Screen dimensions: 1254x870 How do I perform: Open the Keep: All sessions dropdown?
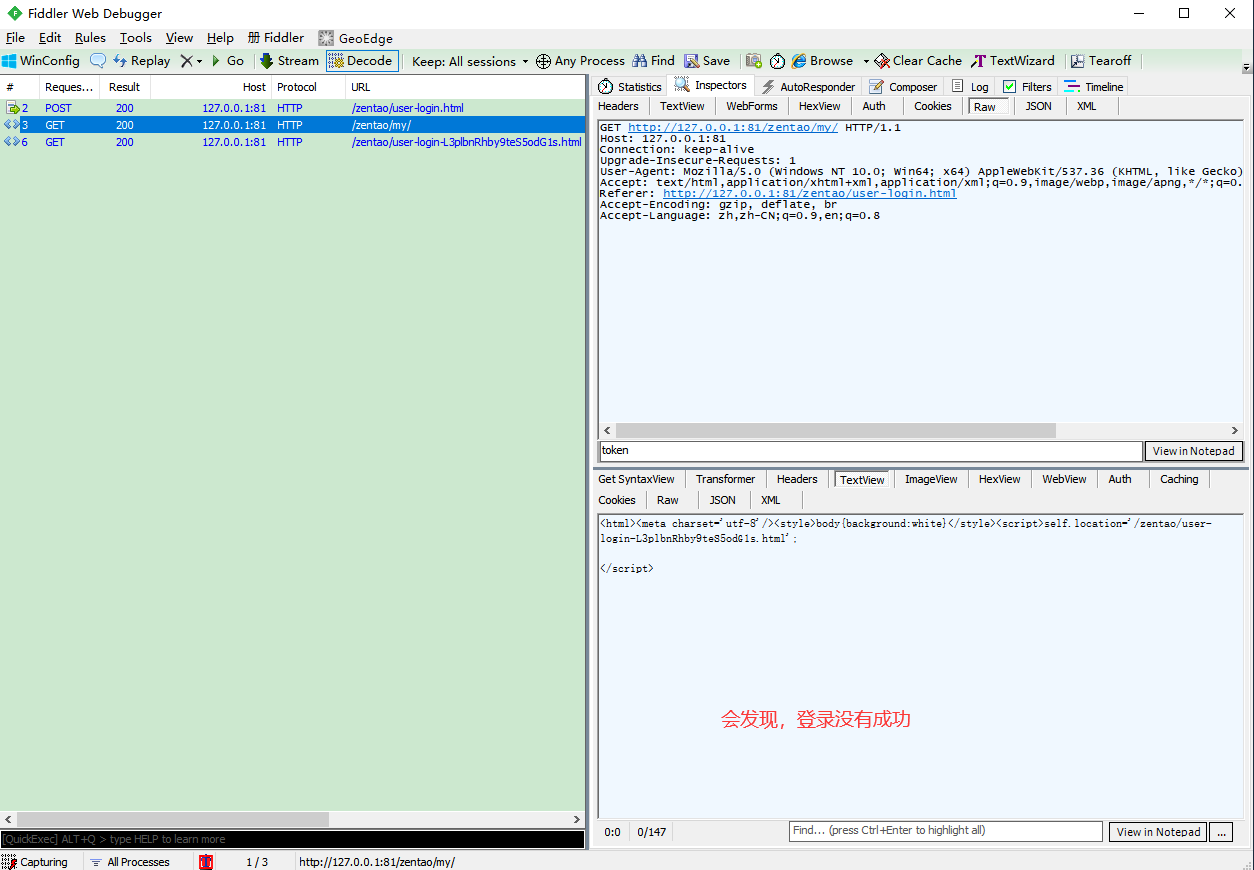coord(470,61)
